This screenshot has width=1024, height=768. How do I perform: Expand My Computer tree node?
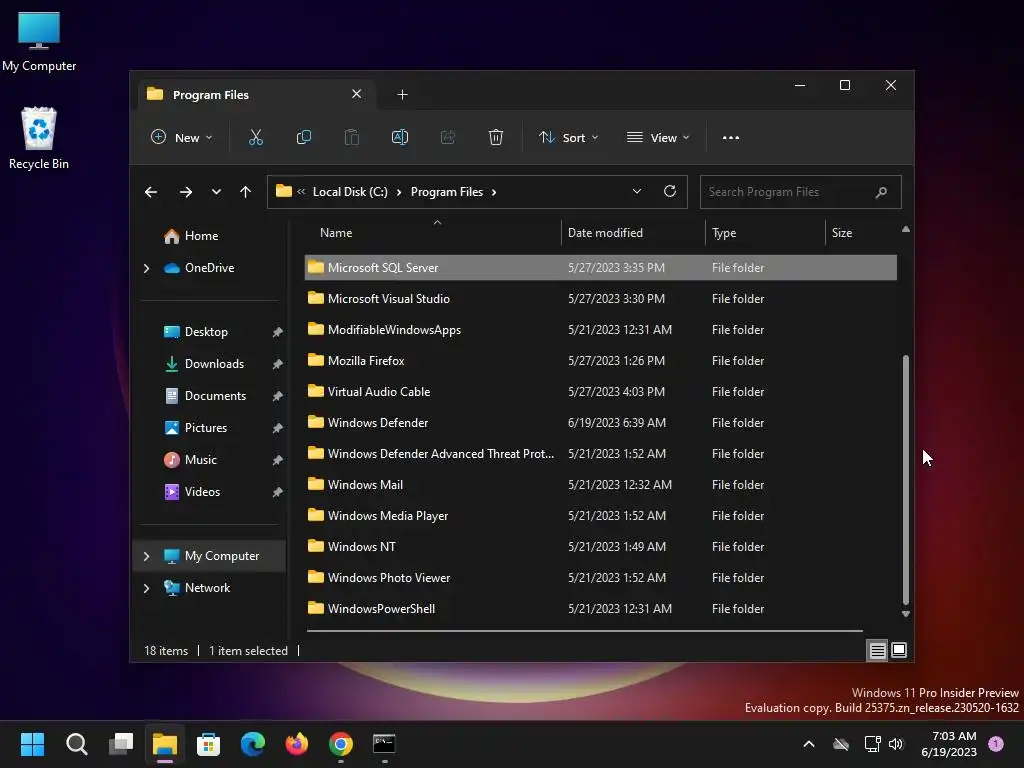coord(146,556)
